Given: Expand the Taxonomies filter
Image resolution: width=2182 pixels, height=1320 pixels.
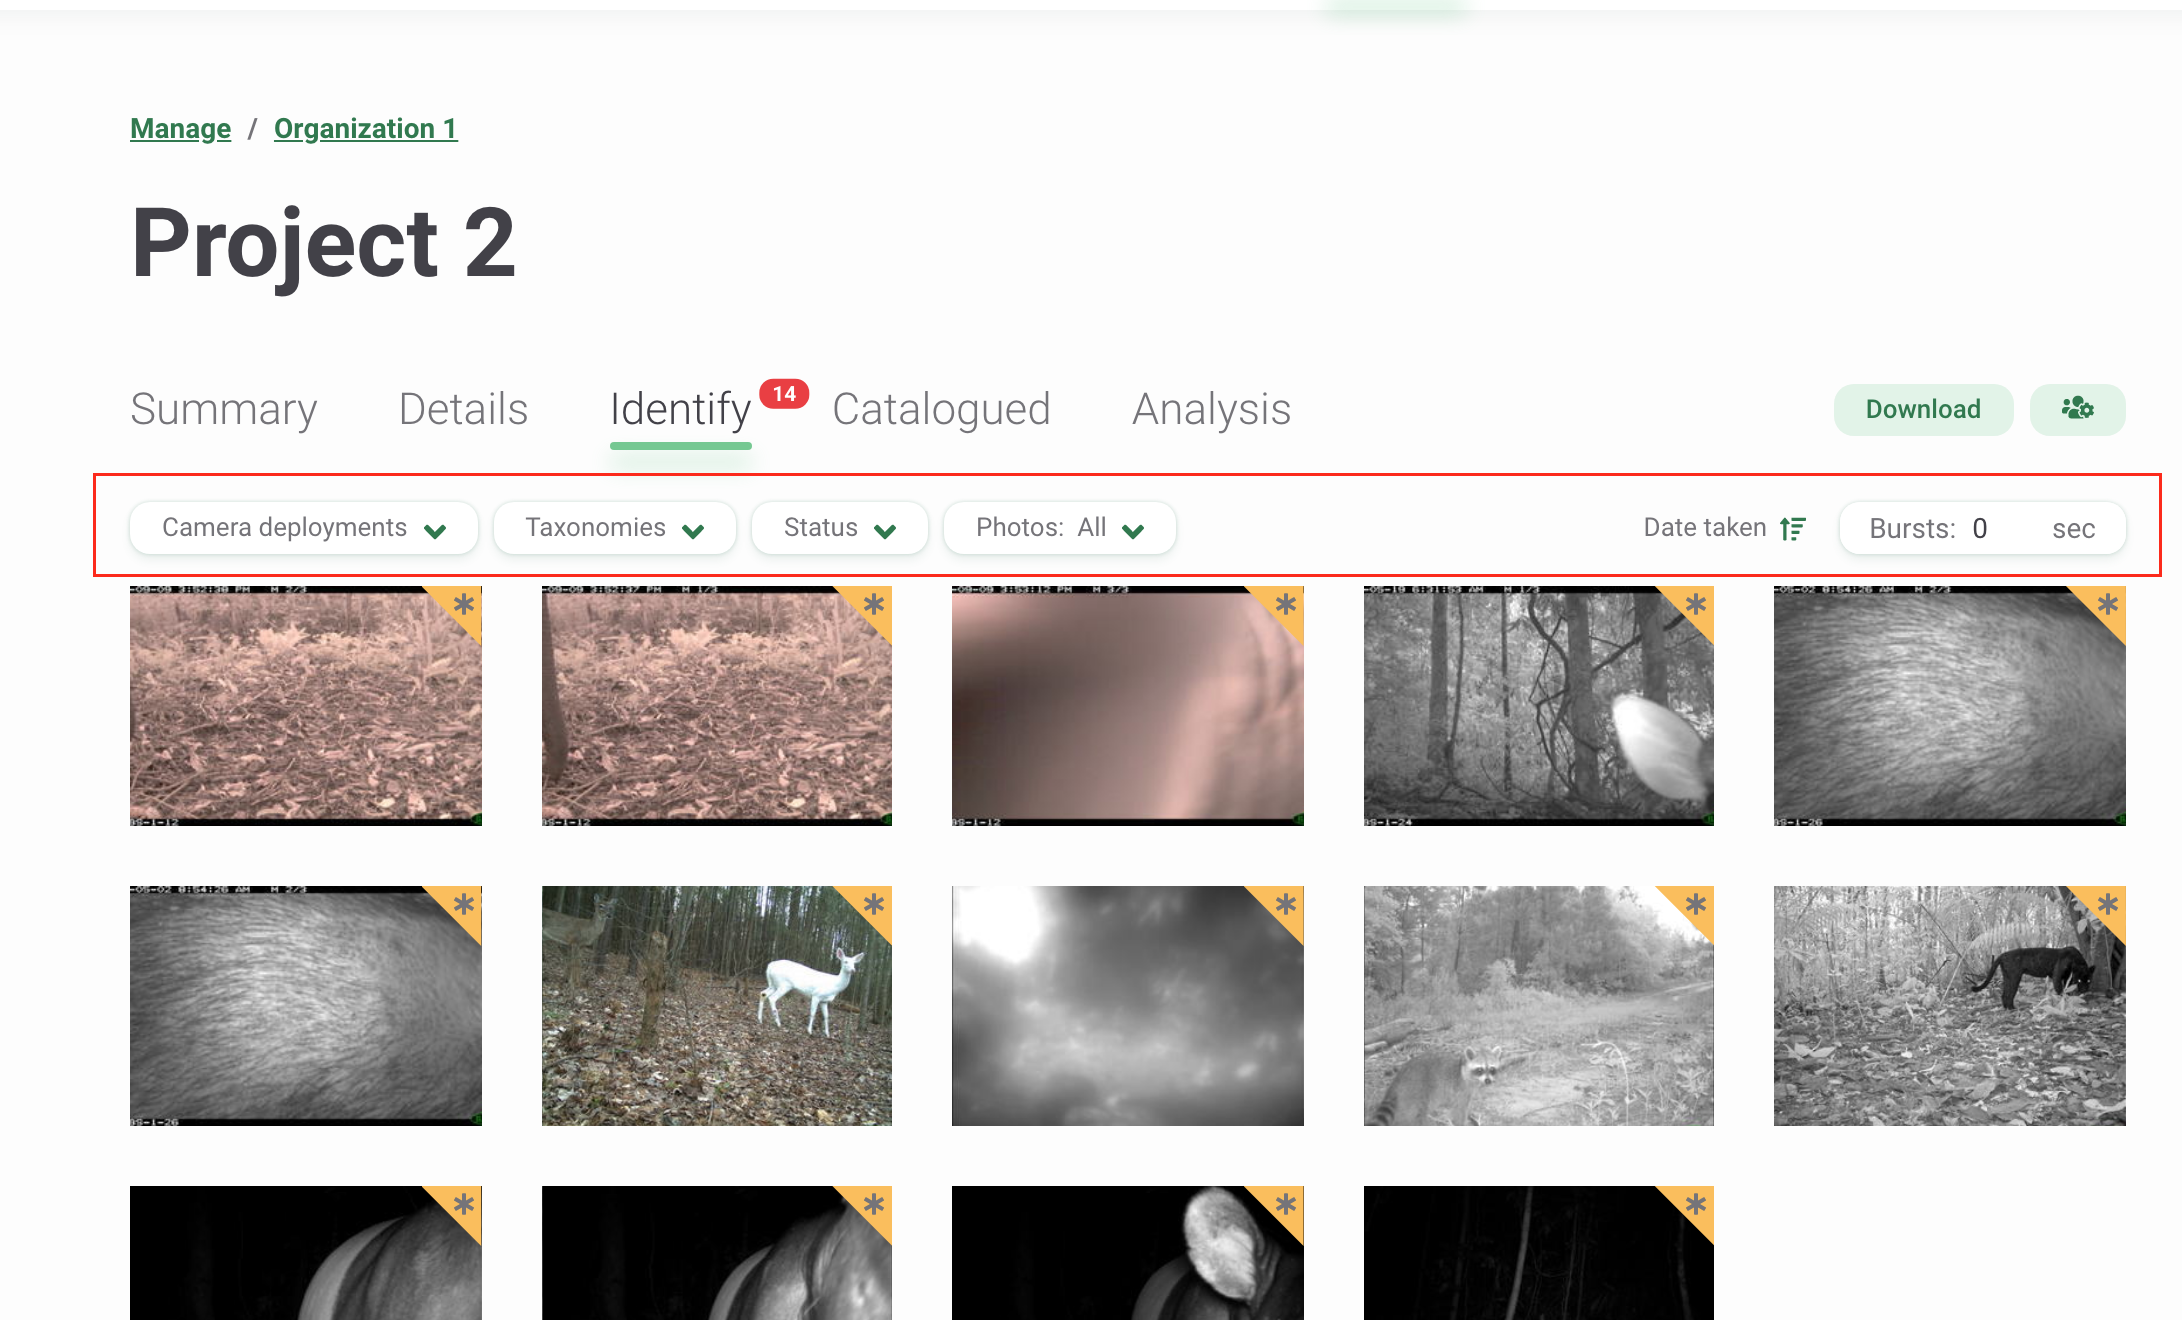Looking at the screenshot, I should [615, 528].
